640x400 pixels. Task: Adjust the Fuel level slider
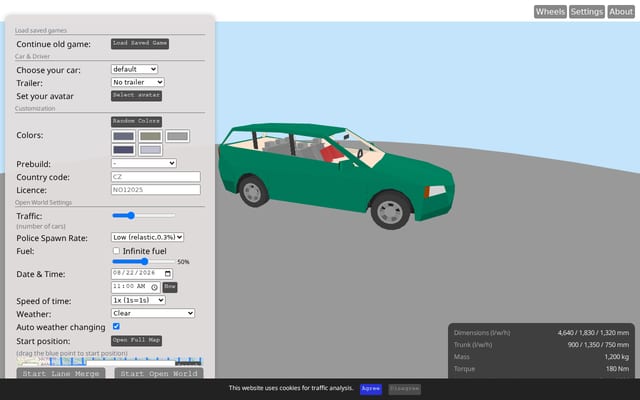click(144, 262)
